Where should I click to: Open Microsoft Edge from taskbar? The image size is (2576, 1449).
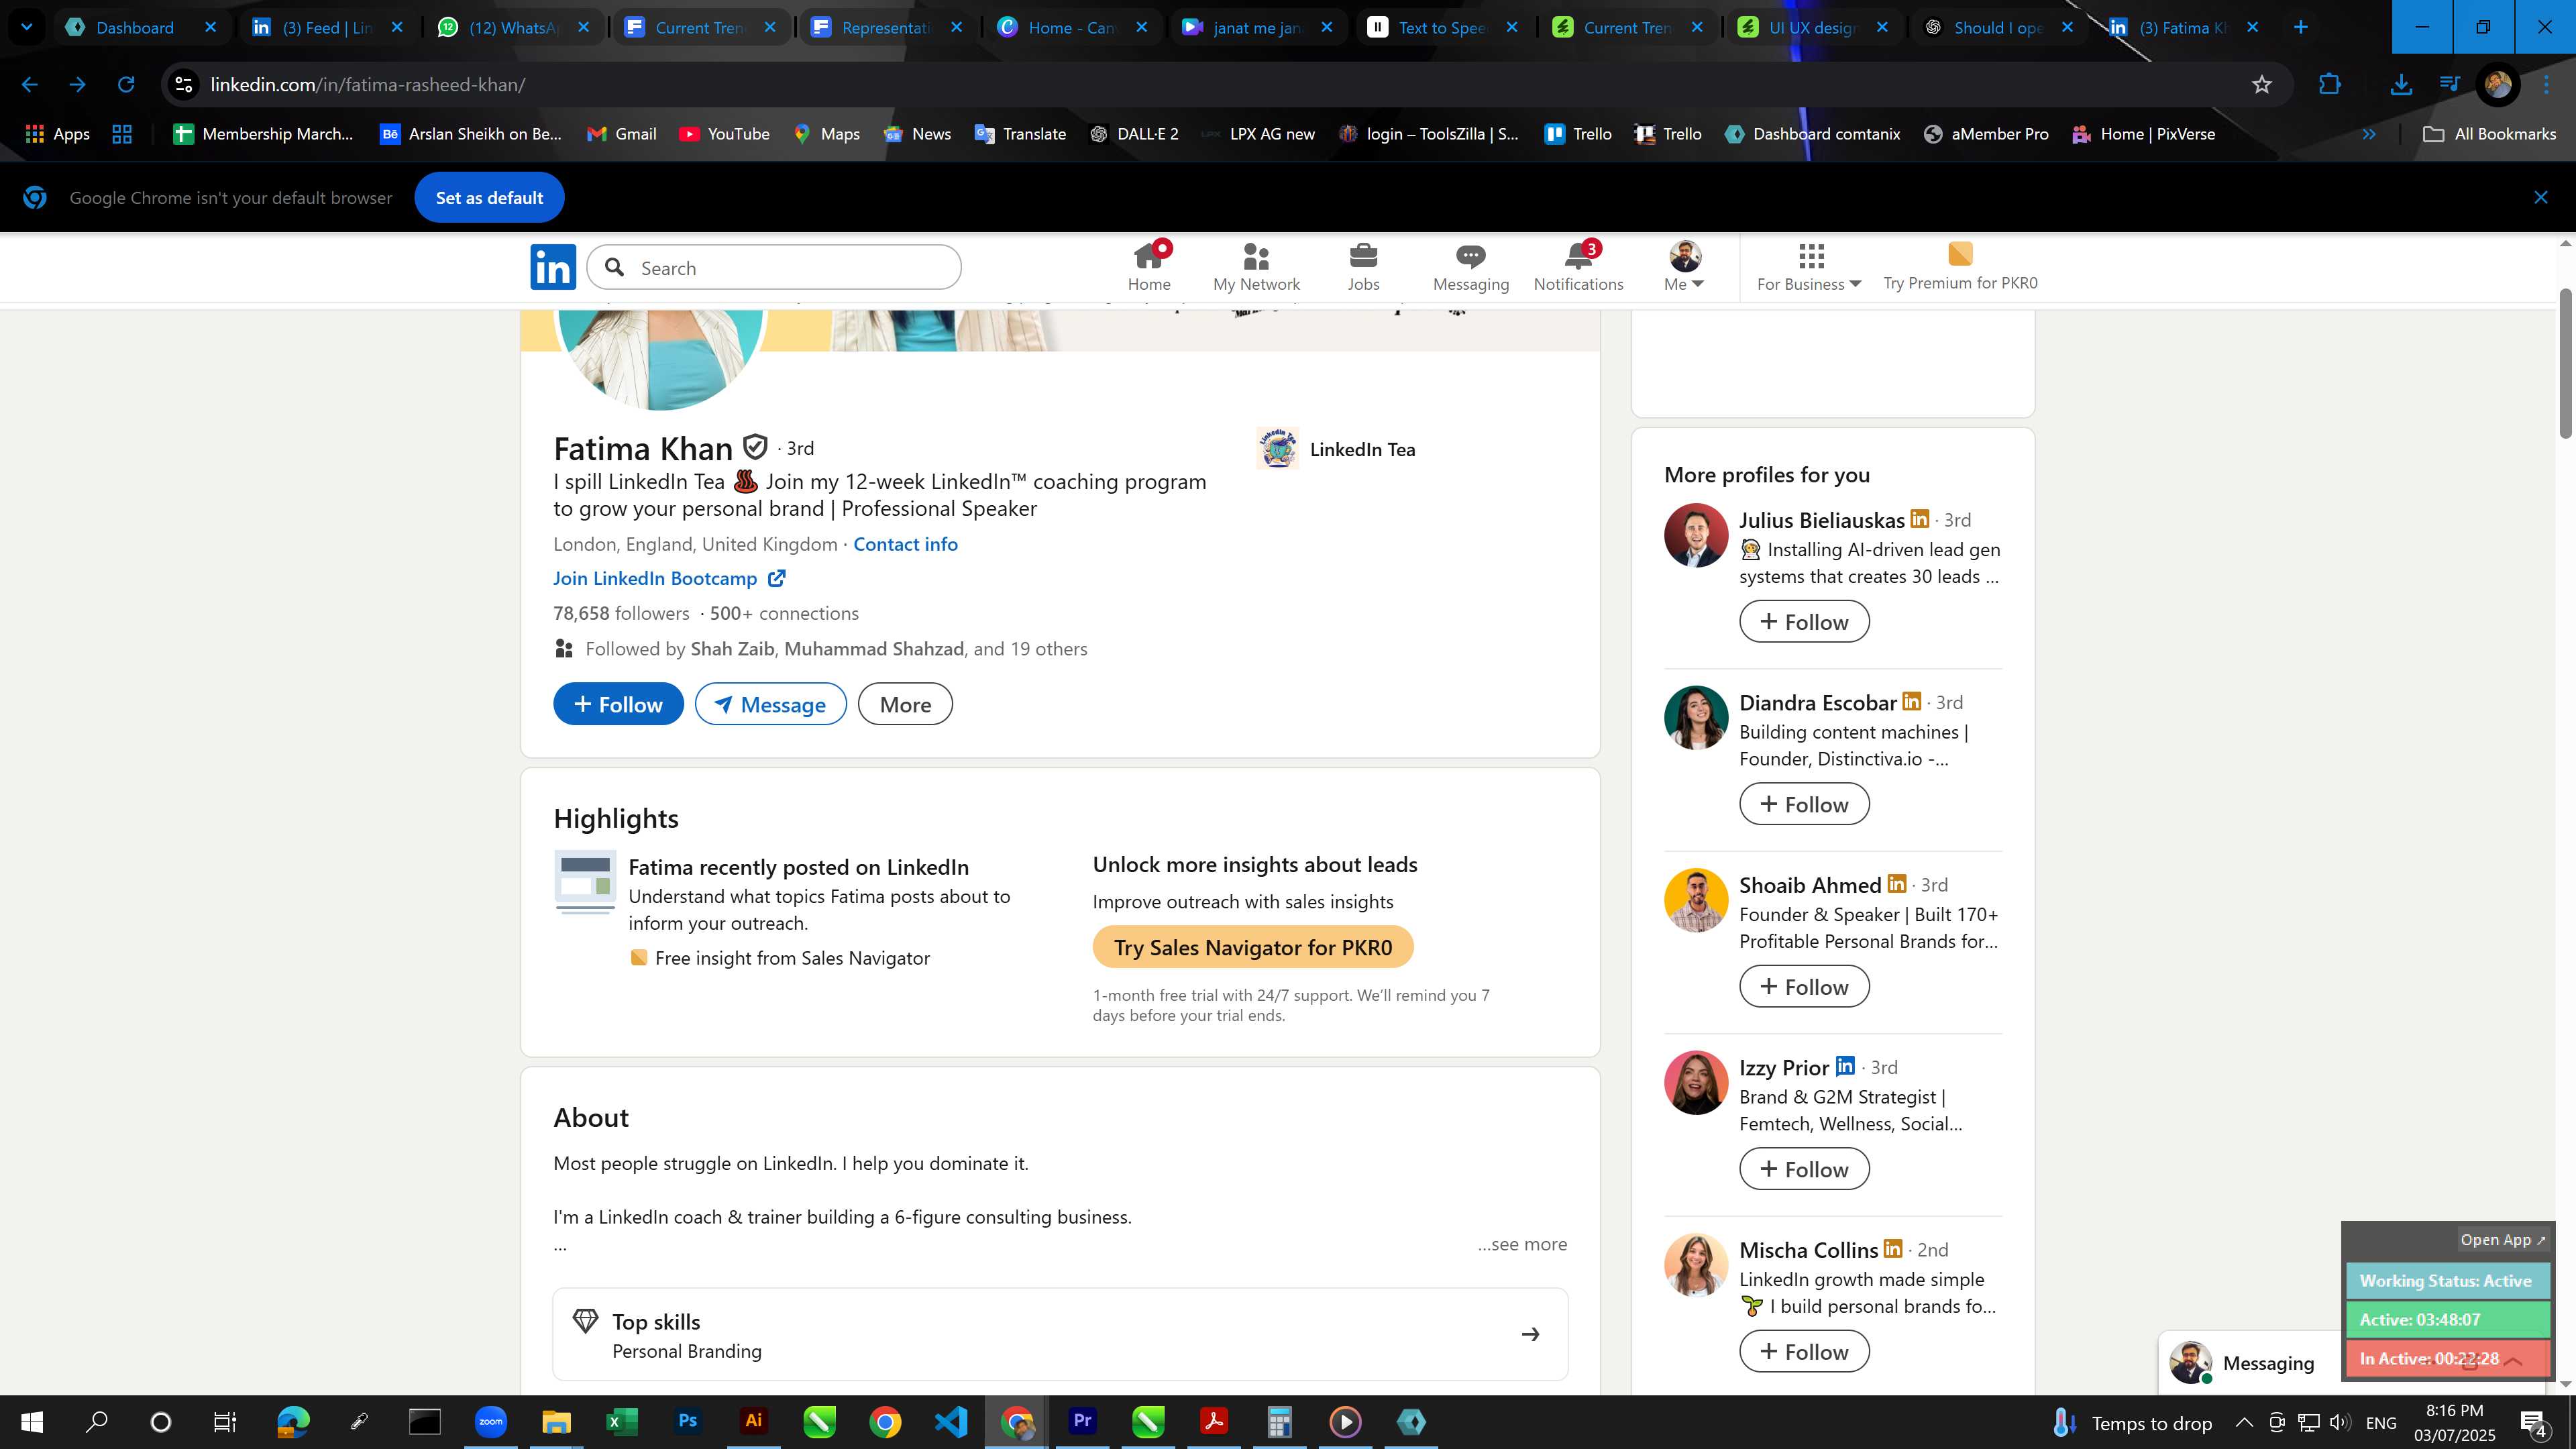(x=293, y=1421)
